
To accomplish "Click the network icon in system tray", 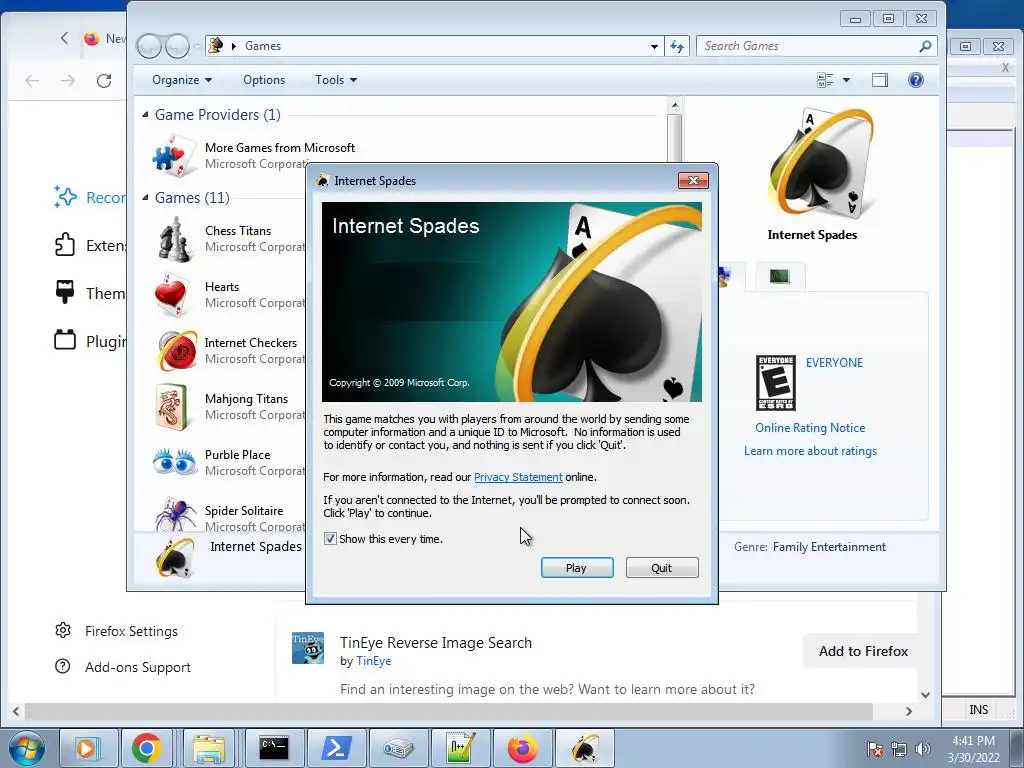I will 899,749.
